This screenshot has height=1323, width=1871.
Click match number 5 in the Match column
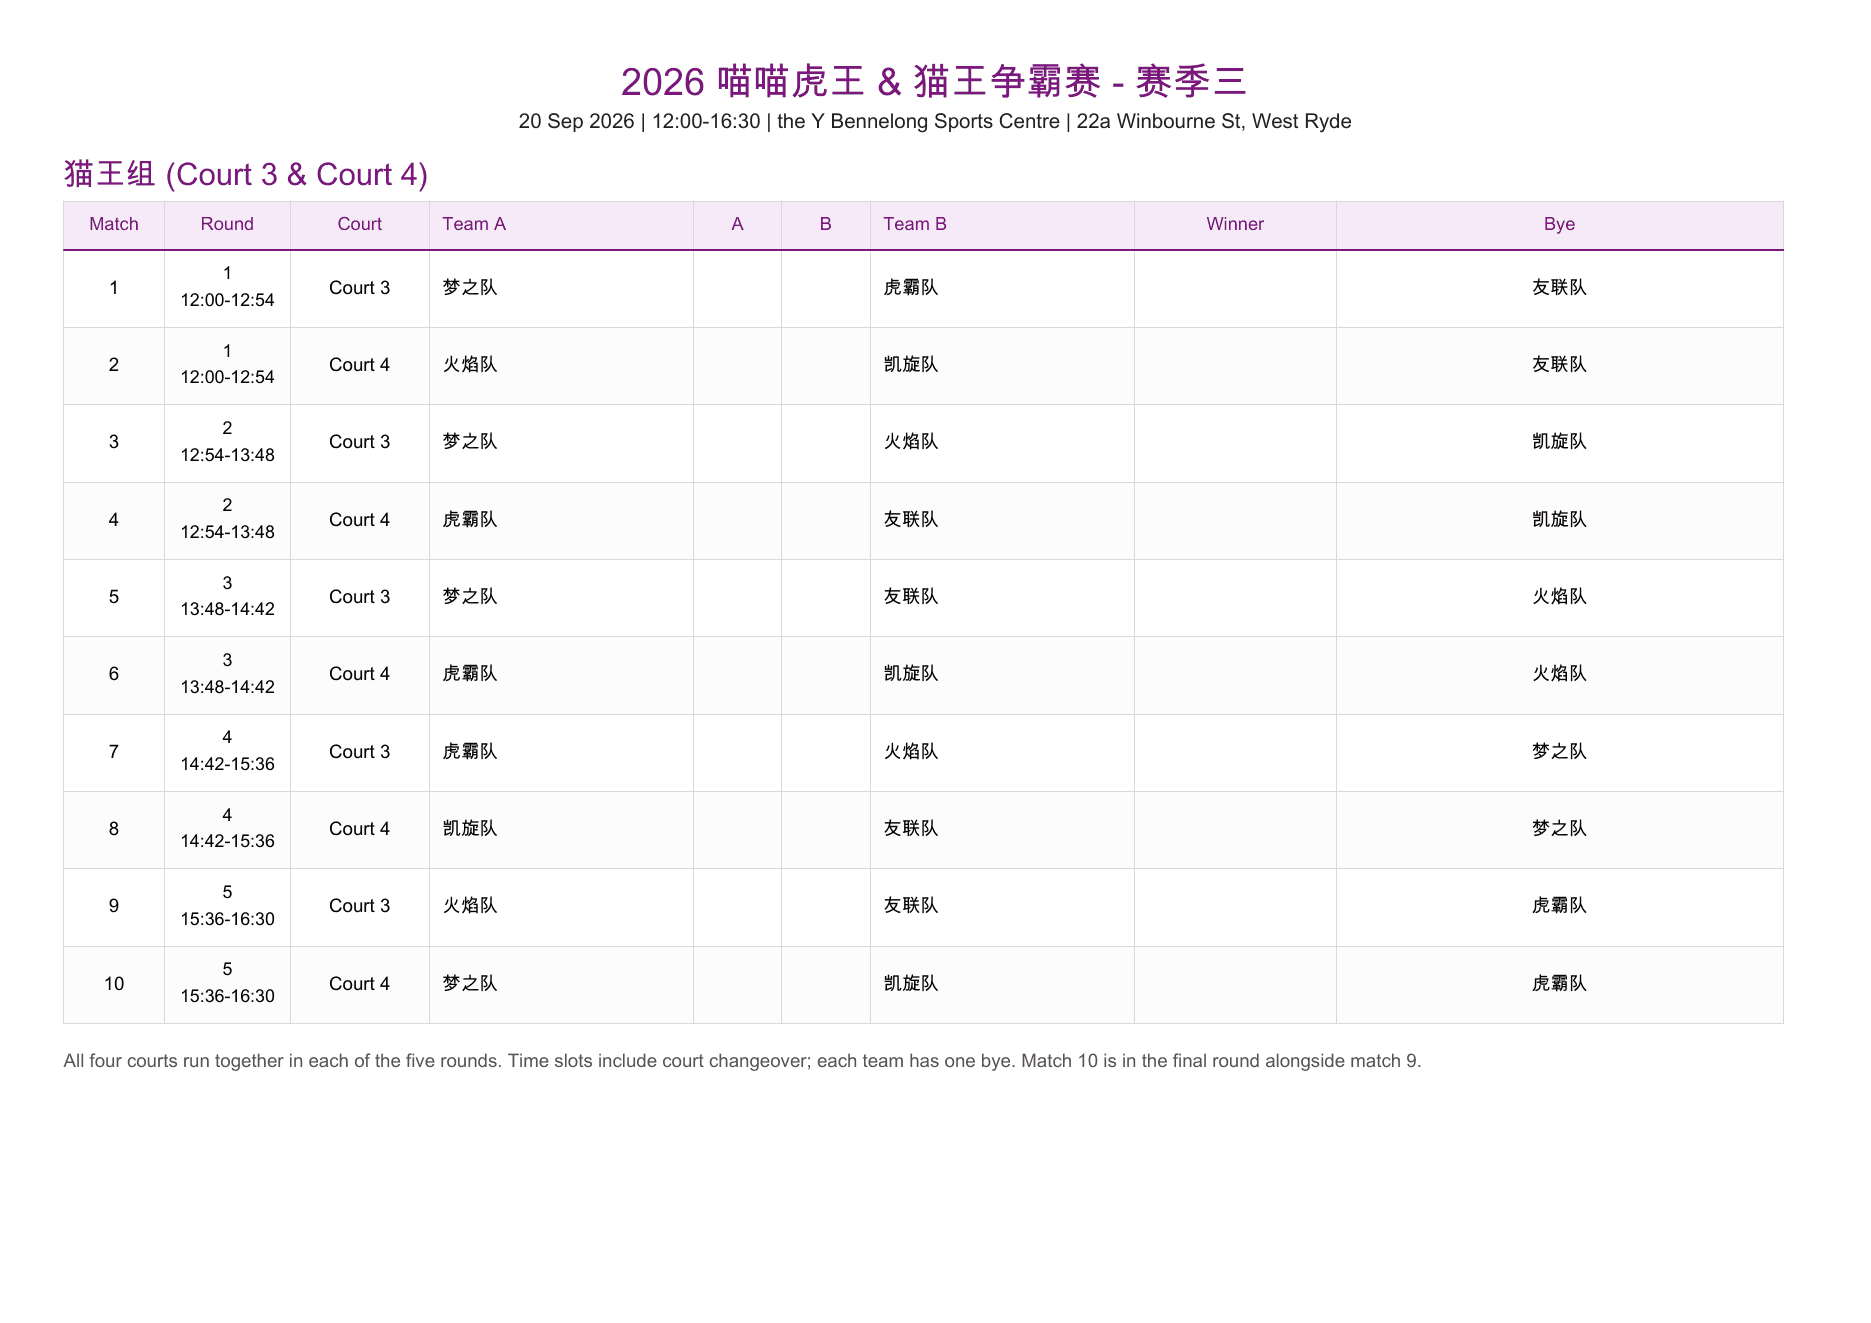(x=114, y=597)
